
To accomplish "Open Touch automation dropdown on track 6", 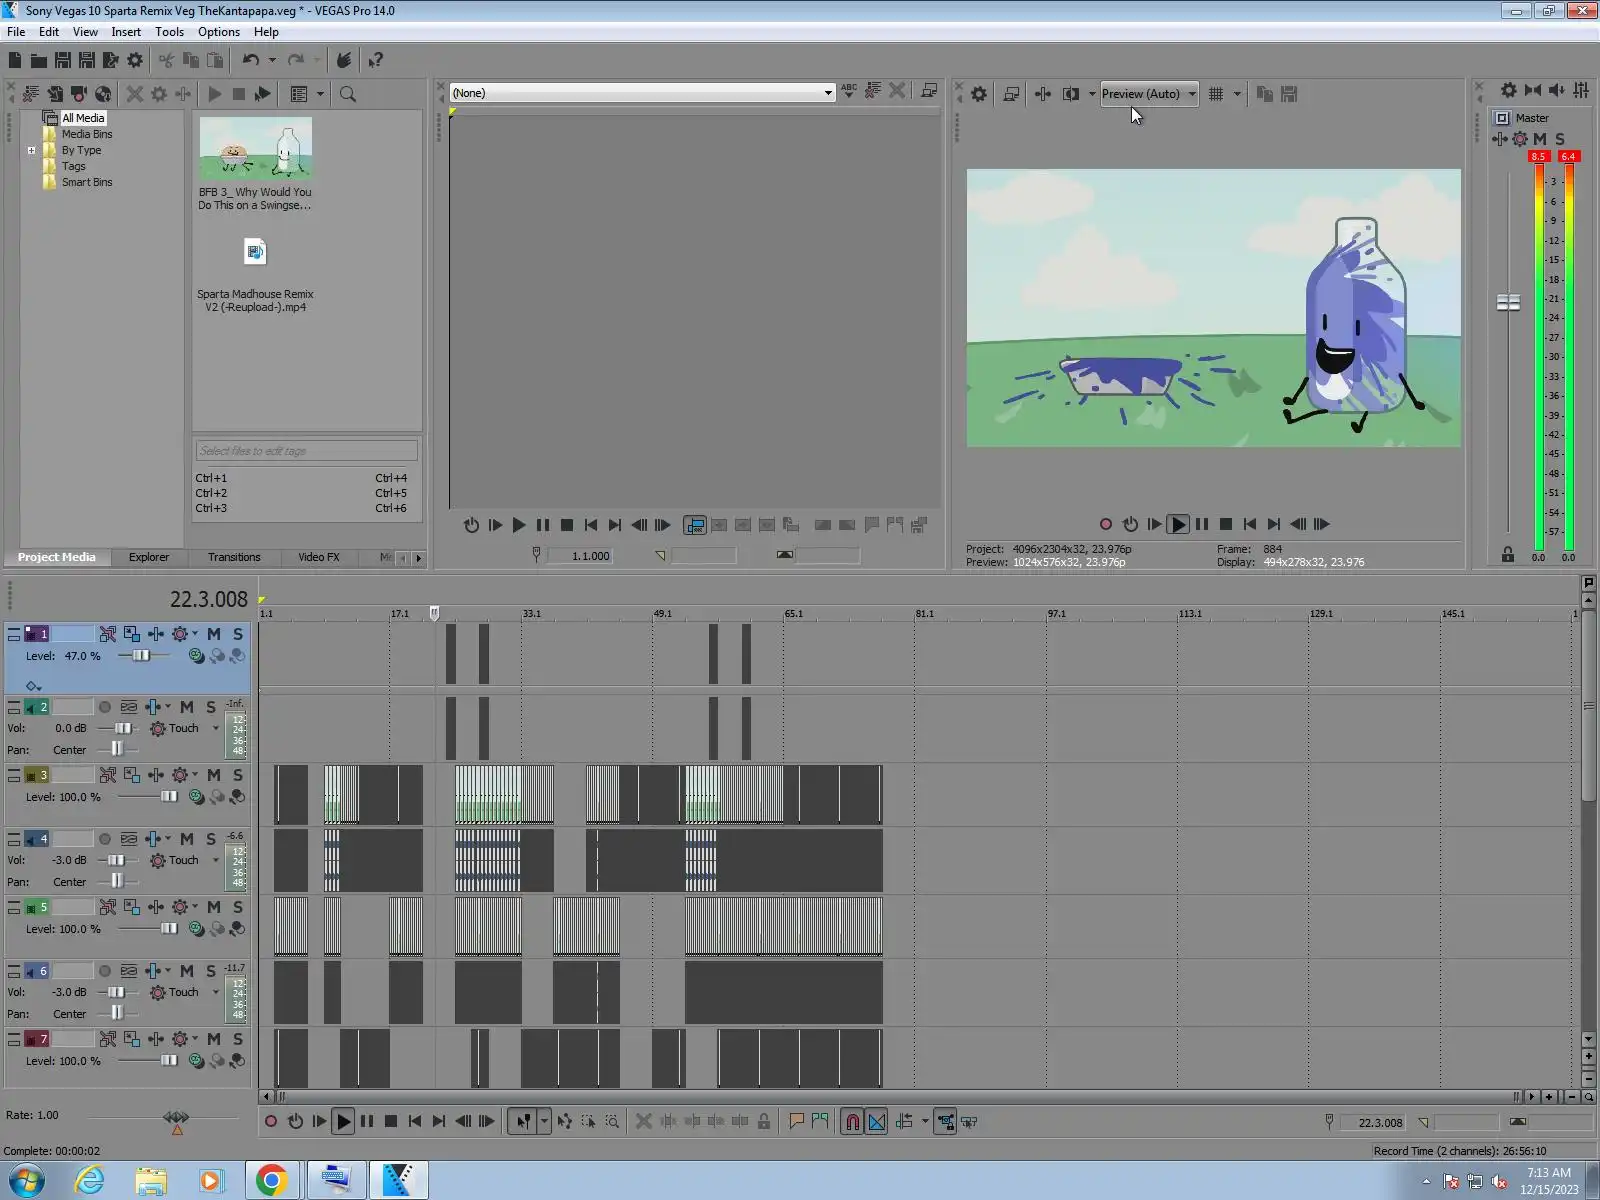I will point(215,992).
